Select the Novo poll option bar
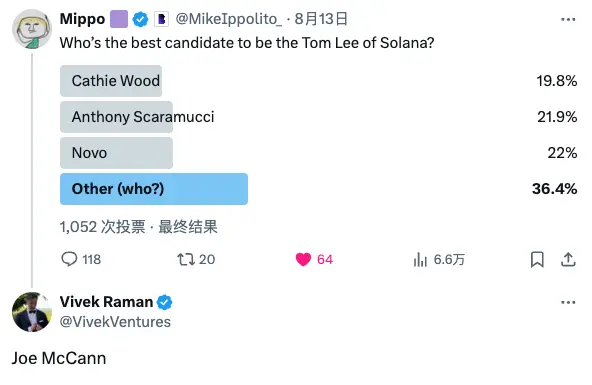This screenshot has height=385, width=592. (x=116, y=153)
